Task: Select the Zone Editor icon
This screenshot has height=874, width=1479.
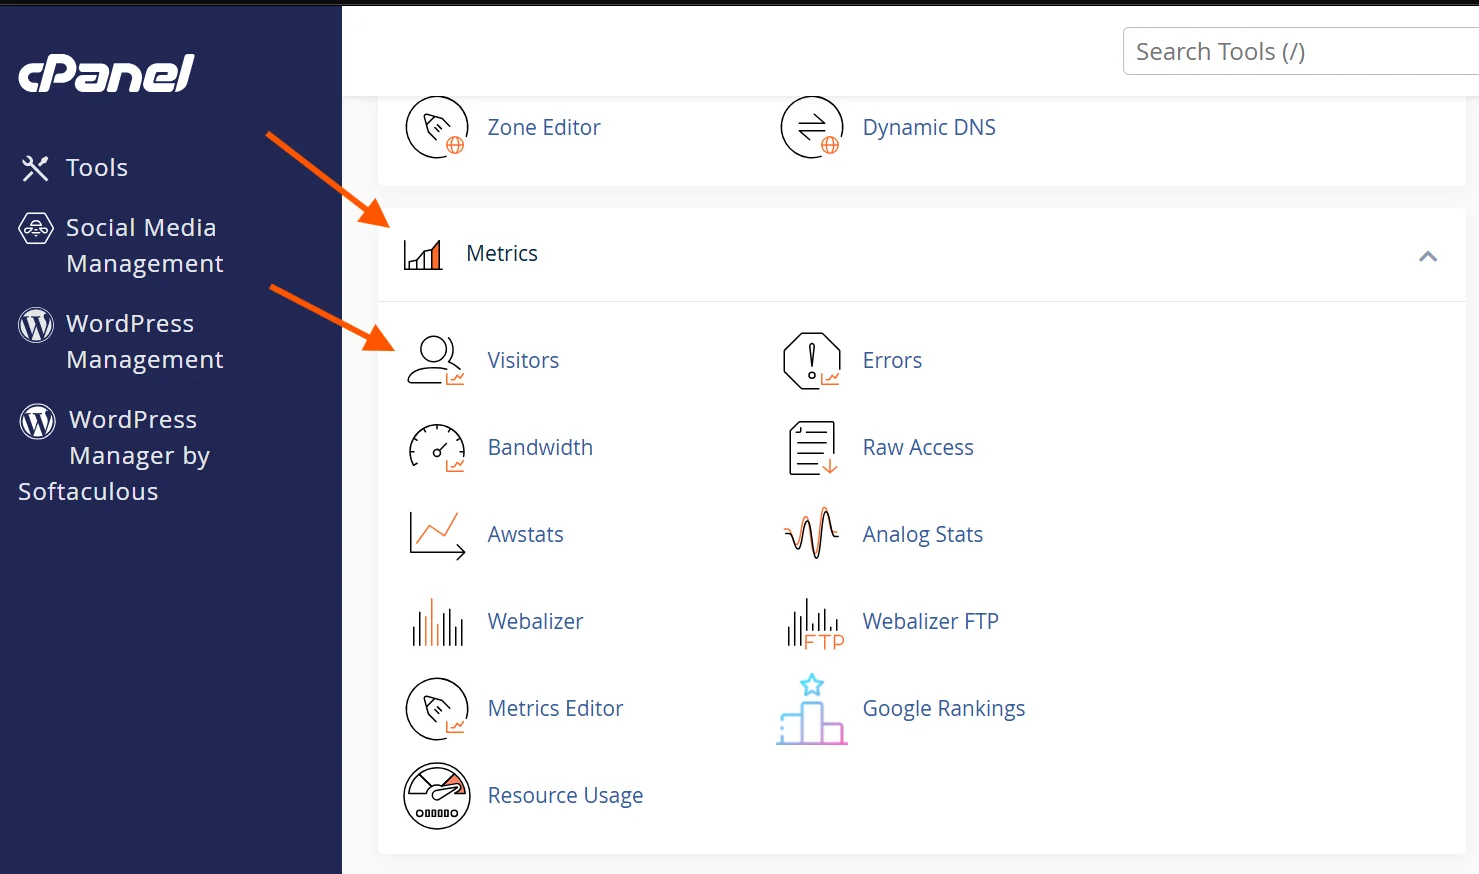Action: (x=436, y=127)
